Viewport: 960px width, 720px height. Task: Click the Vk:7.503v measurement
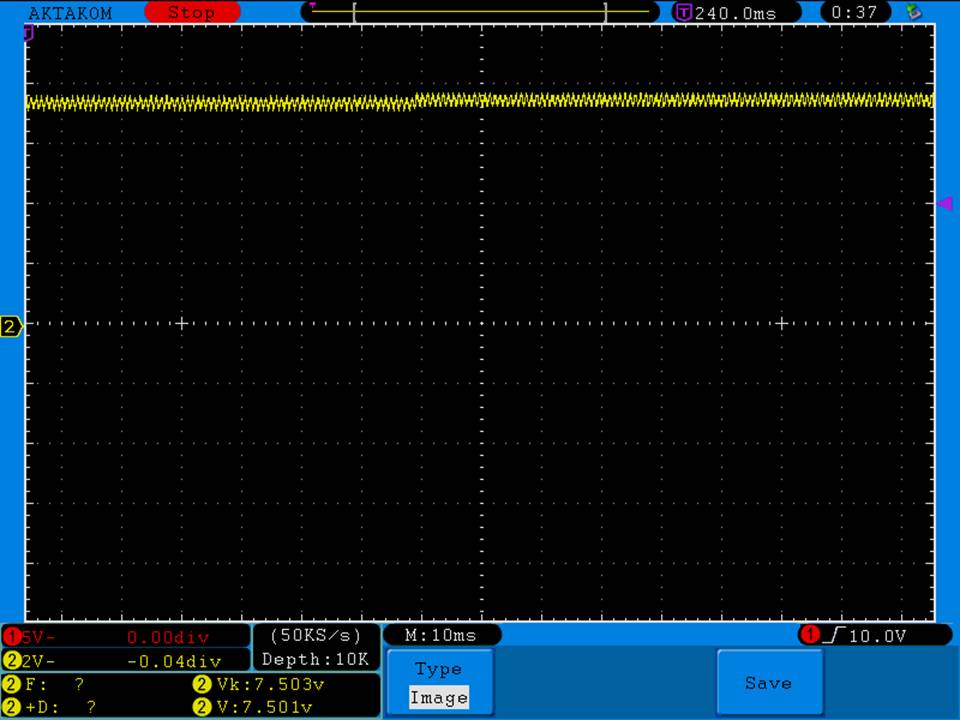[259, 684]
